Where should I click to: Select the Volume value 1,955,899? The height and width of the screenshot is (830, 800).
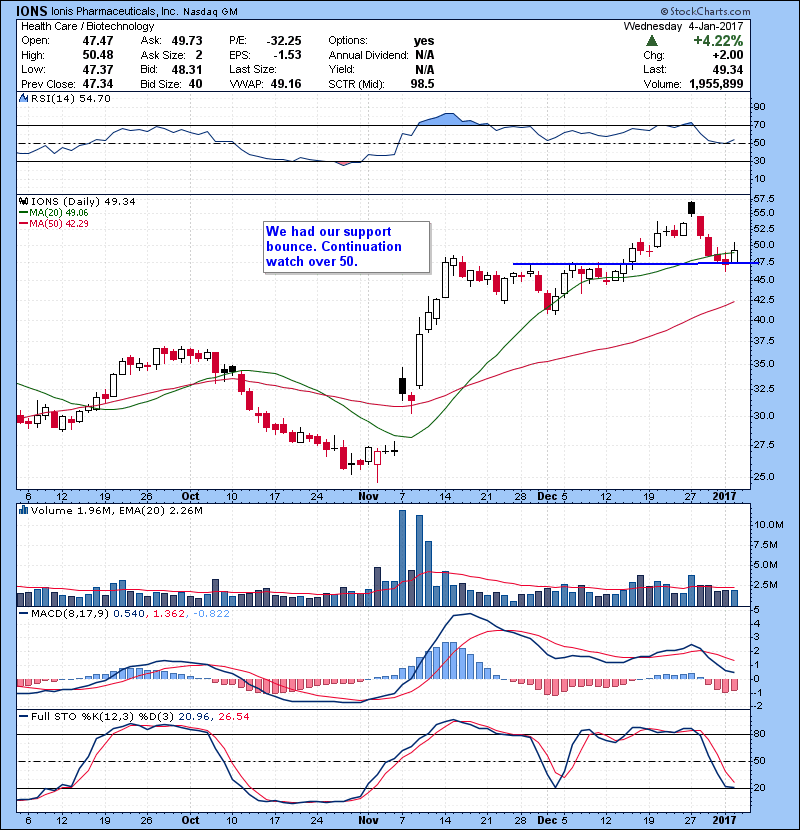click(716, 84)
